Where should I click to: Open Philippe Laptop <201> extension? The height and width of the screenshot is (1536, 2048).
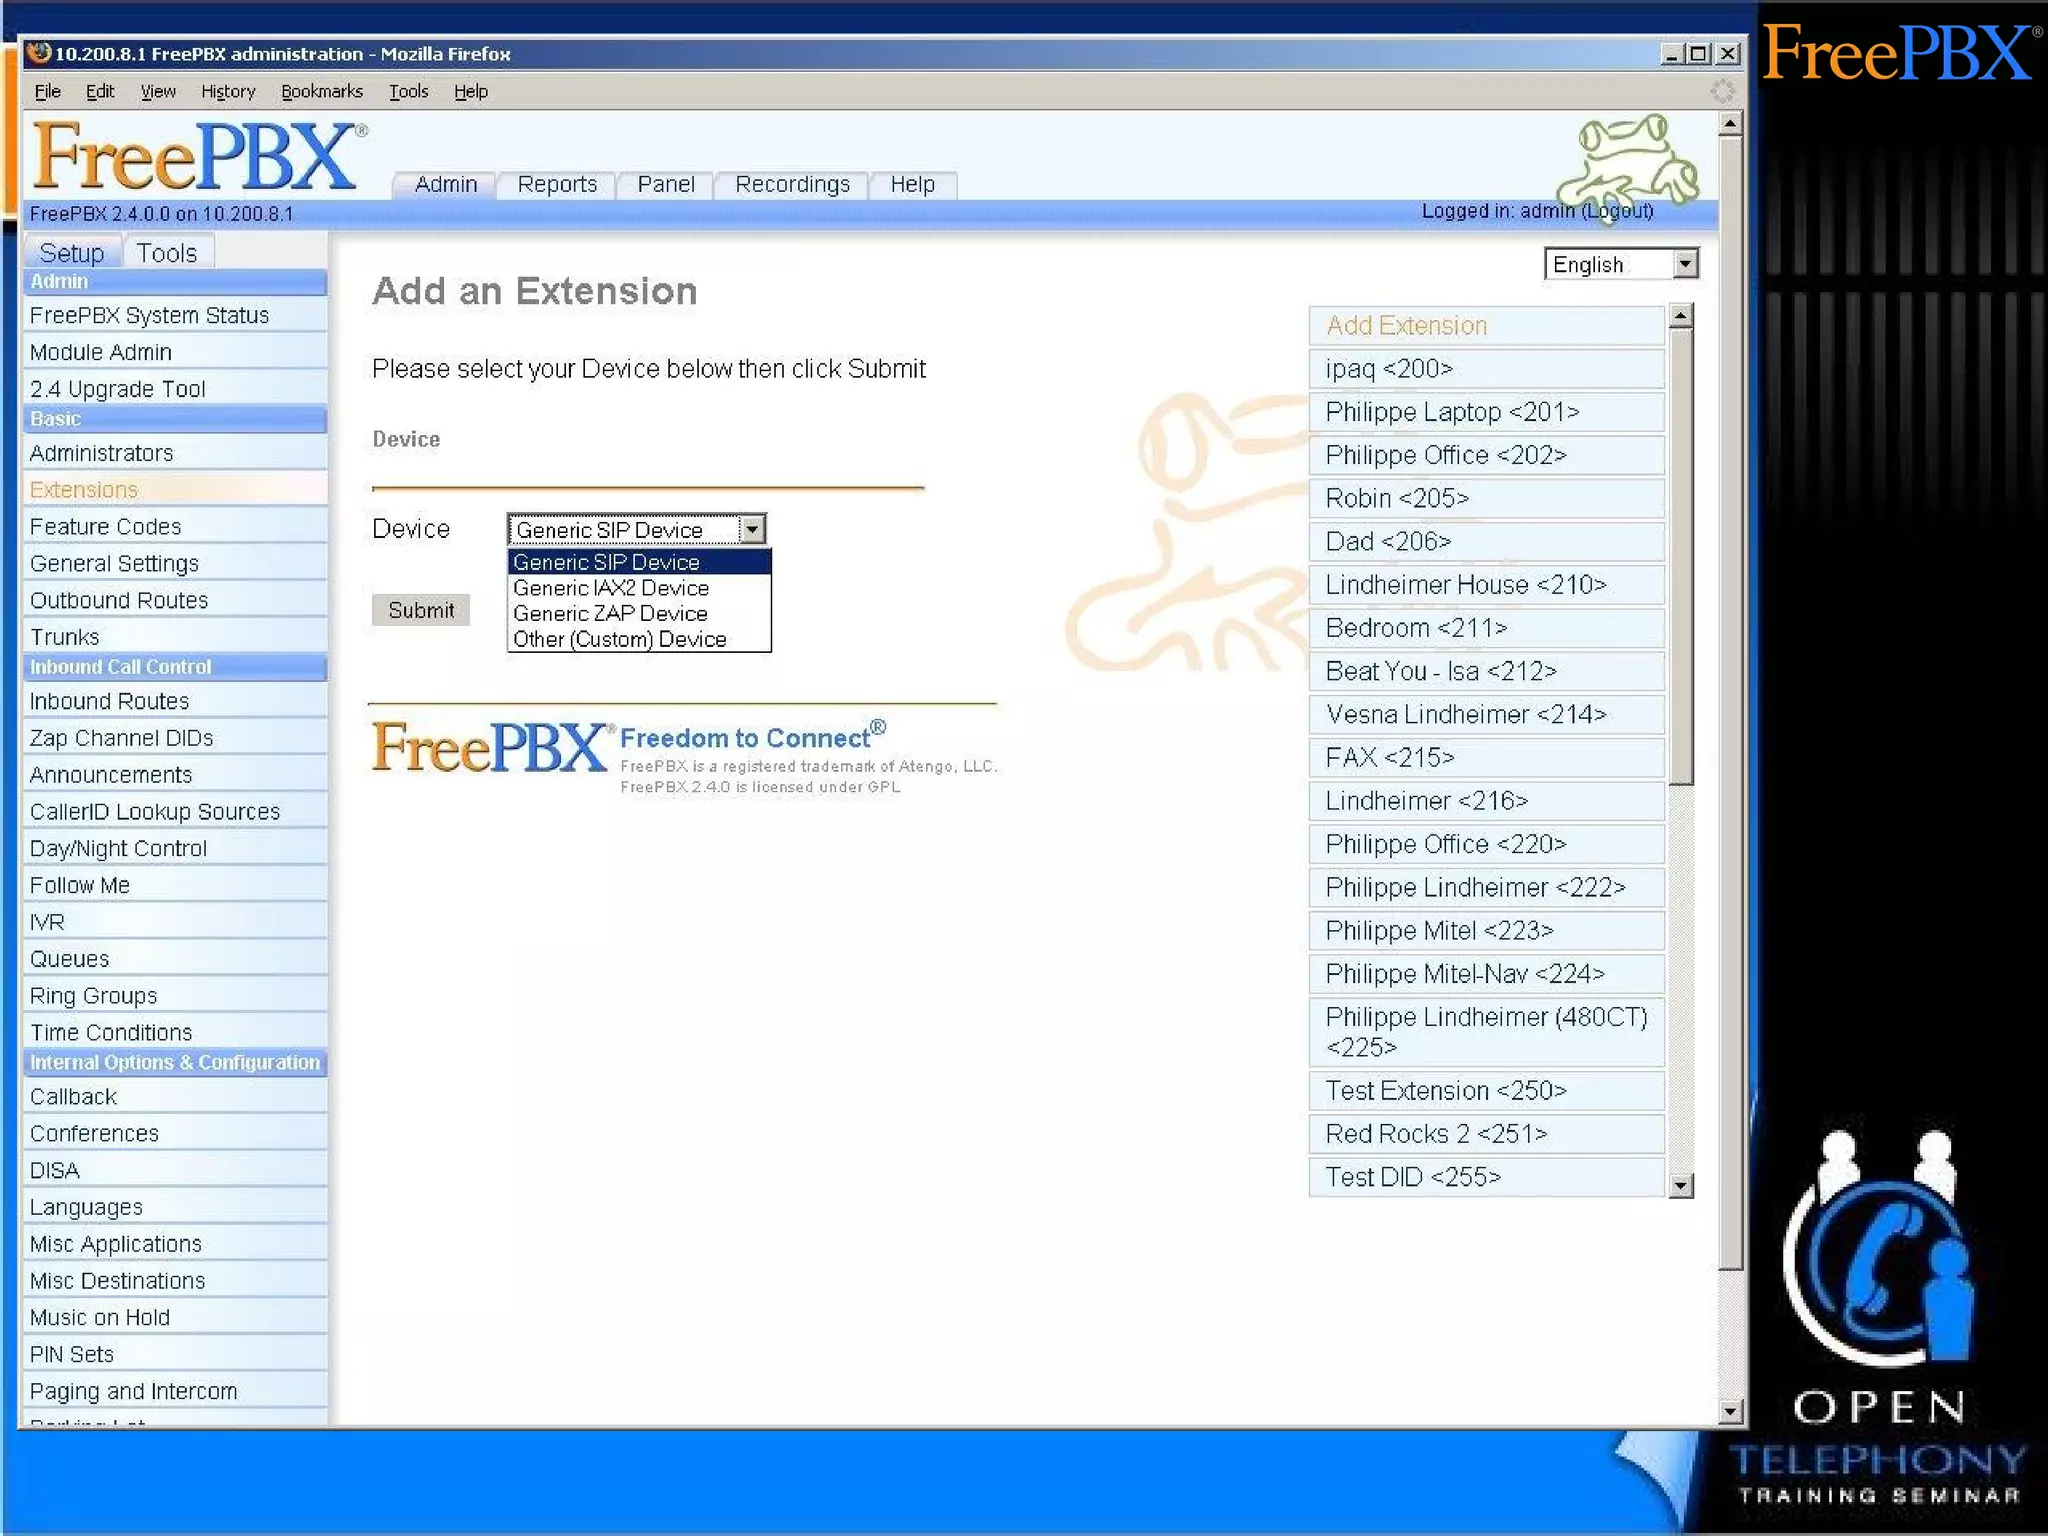(1451, 412)
